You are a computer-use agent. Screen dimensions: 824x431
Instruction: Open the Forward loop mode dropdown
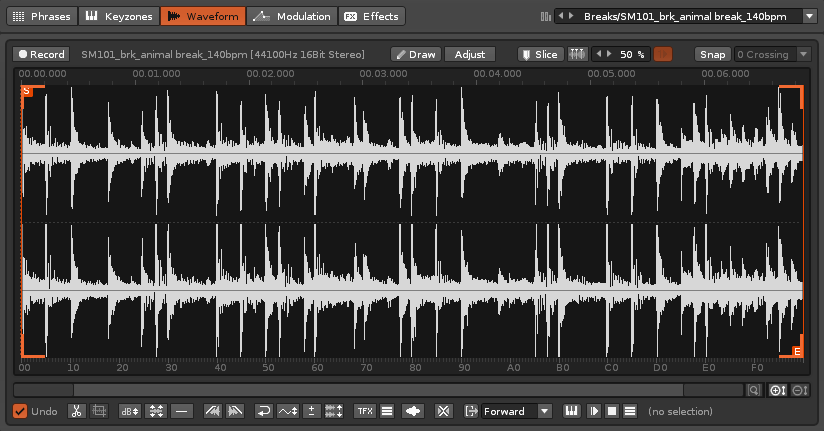click(516, 411)
